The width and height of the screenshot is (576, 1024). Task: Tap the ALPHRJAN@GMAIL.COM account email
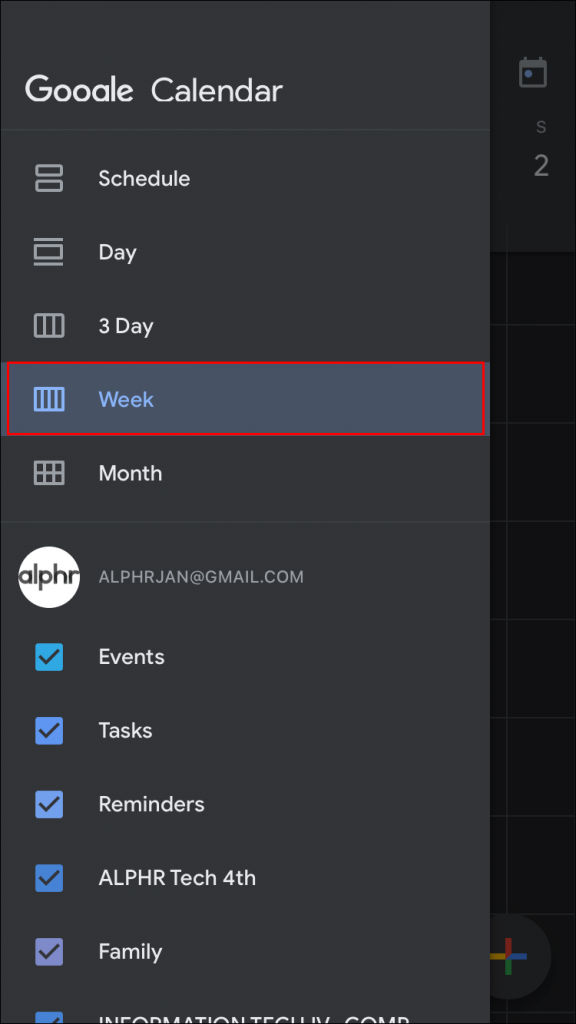point(201,577)
